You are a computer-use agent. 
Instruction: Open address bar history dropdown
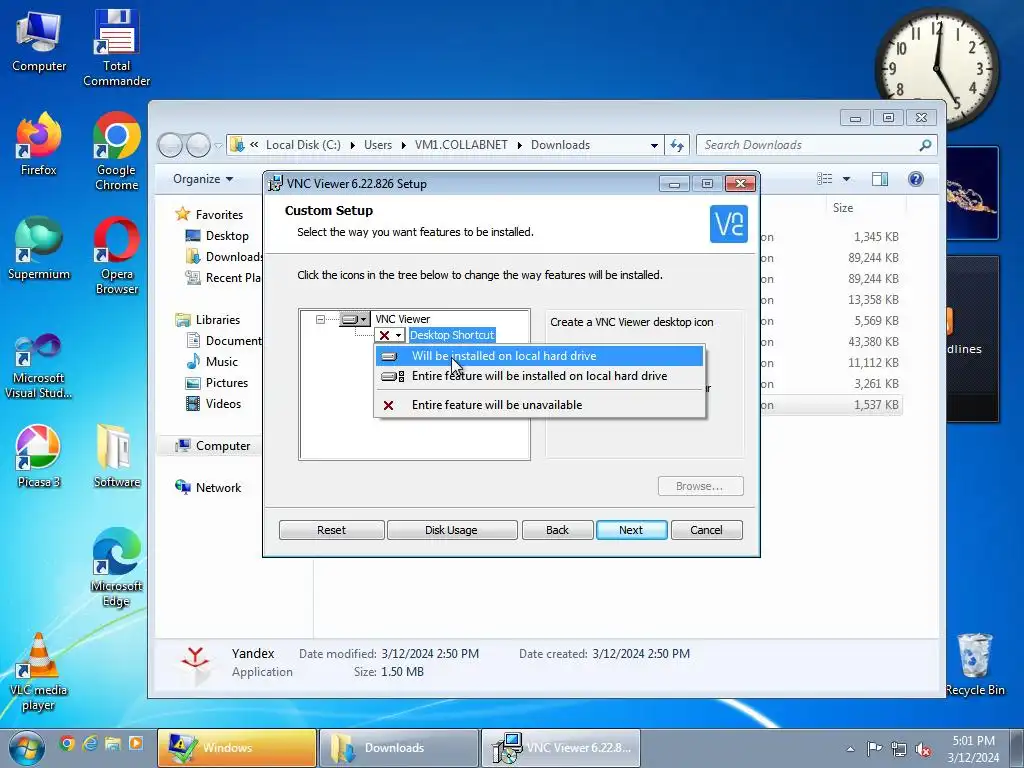click(x=654, y=145)
